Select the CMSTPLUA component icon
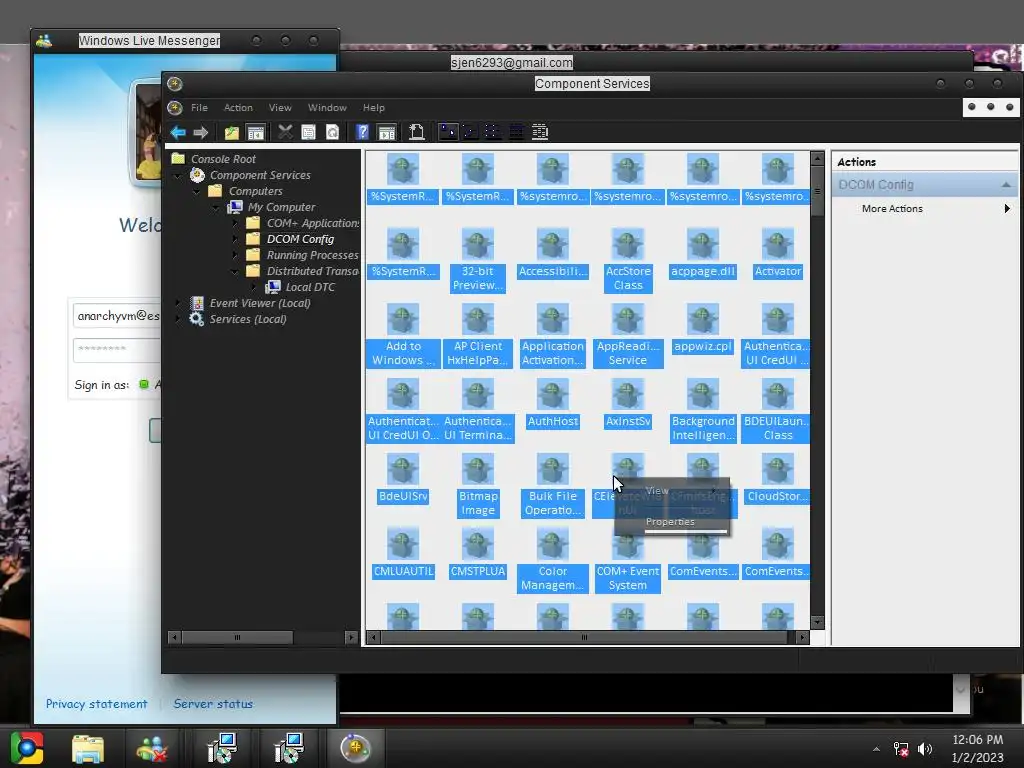Viewport: 1024px width, 768px height. 477,553
